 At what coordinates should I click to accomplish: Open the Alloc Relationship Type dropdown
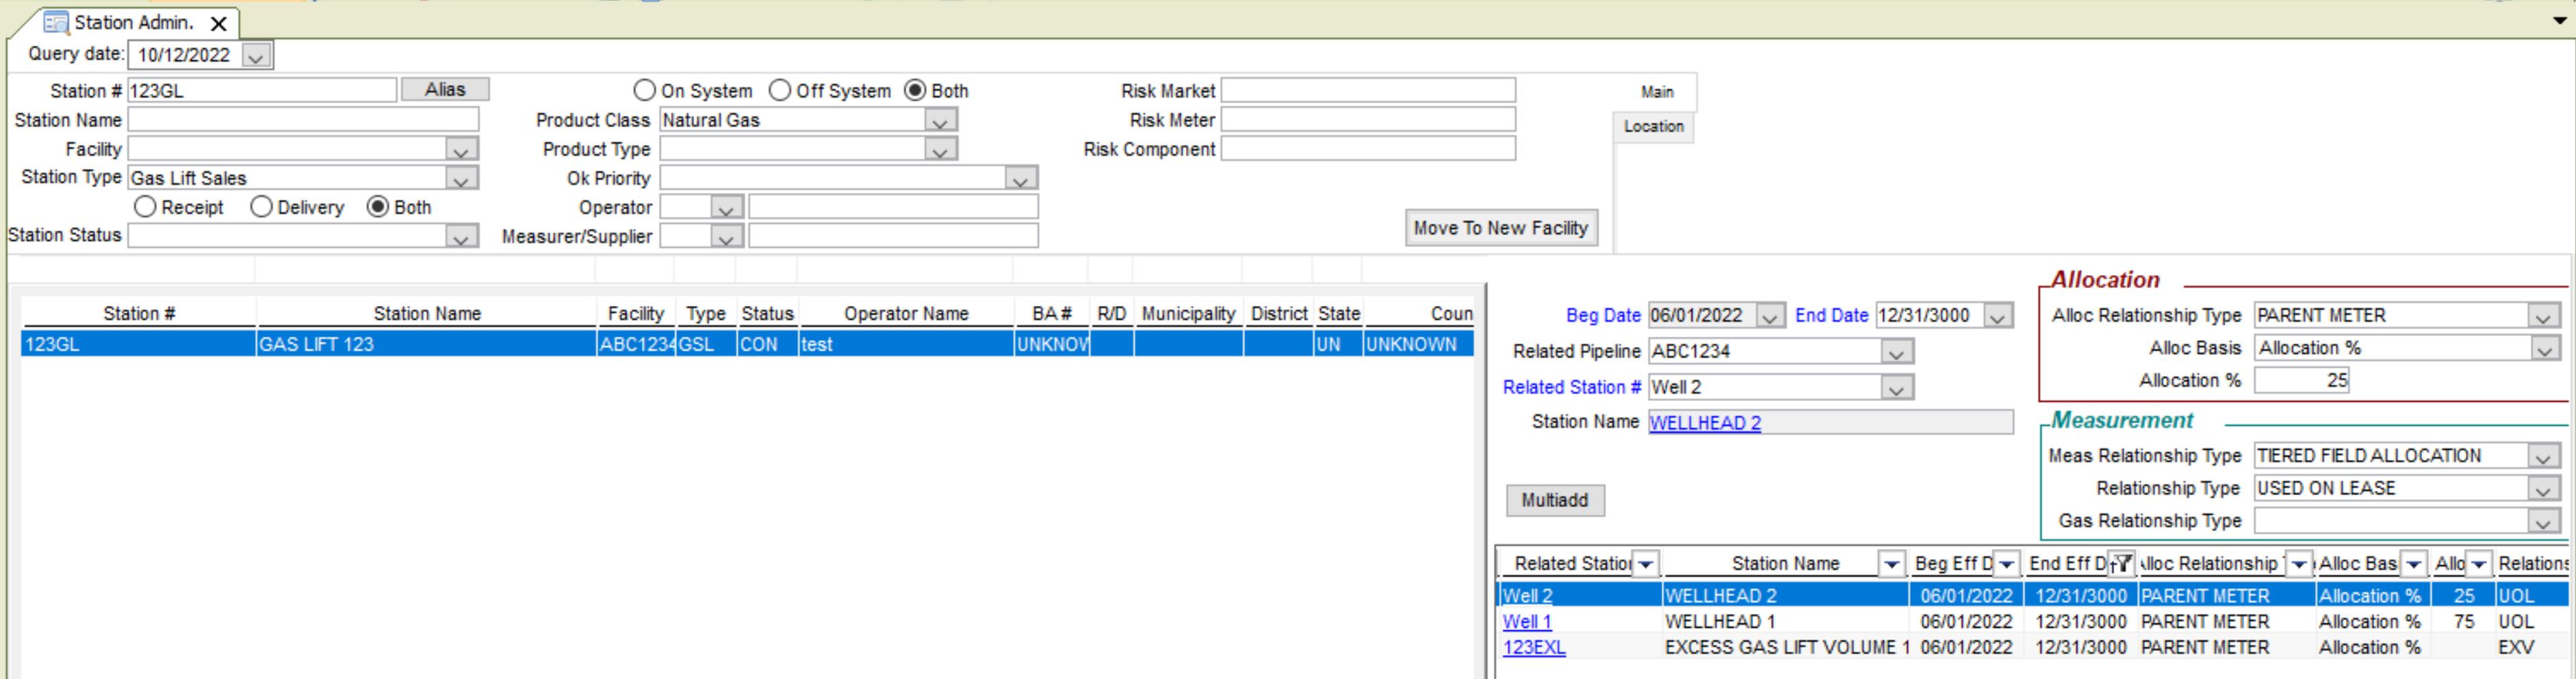point(2543,316)
